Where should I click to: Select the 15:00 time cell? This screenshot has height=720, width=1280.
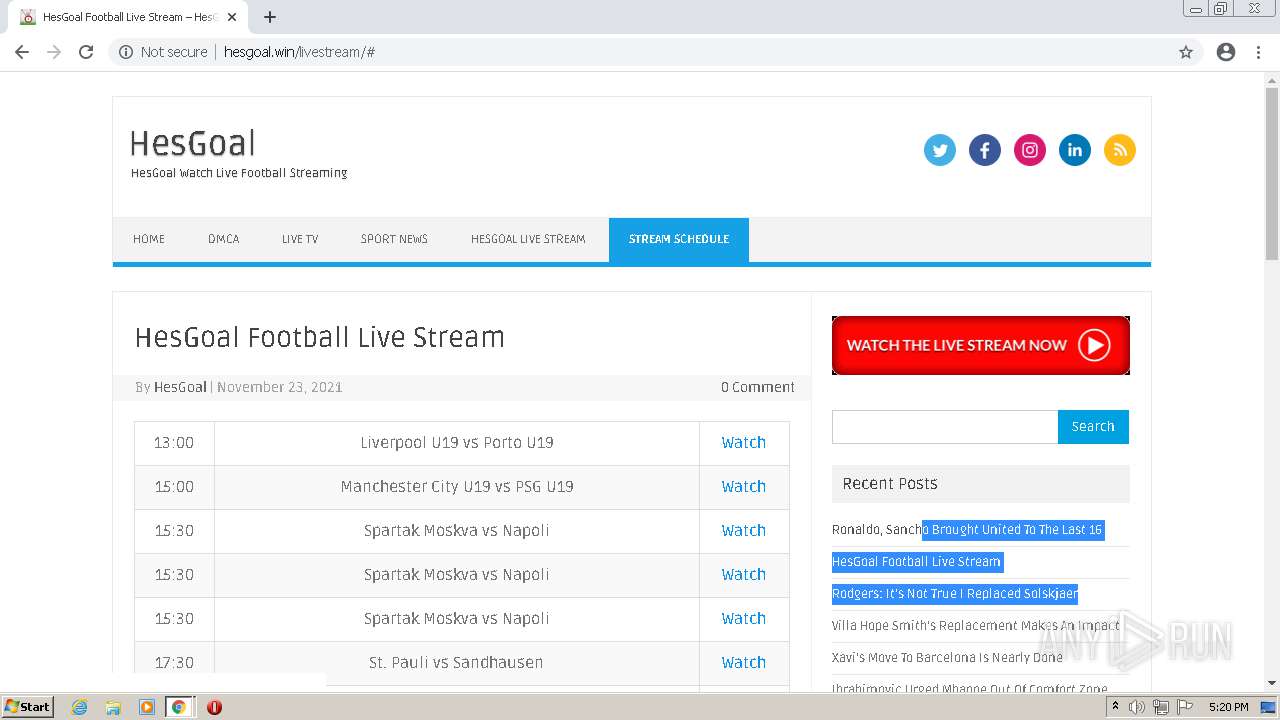tap(174, 486)
